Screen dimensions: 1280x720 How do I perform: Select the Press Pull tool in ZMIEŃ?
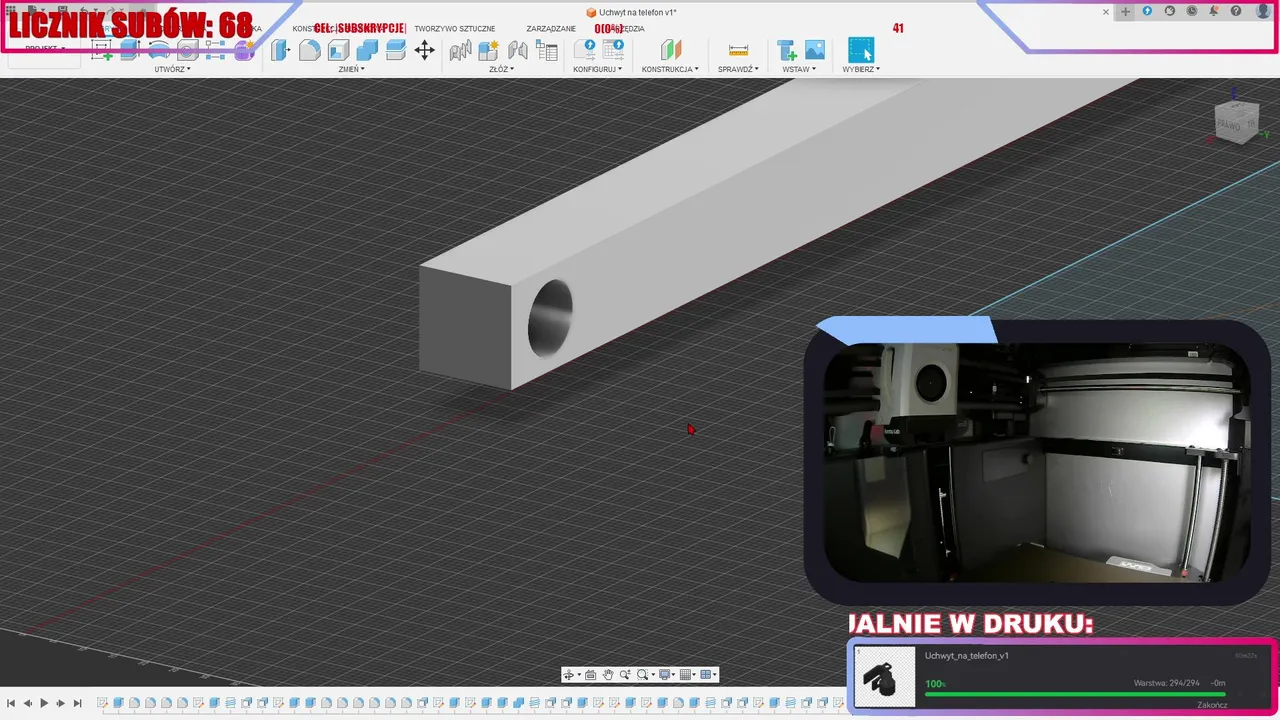coord(281,50)
